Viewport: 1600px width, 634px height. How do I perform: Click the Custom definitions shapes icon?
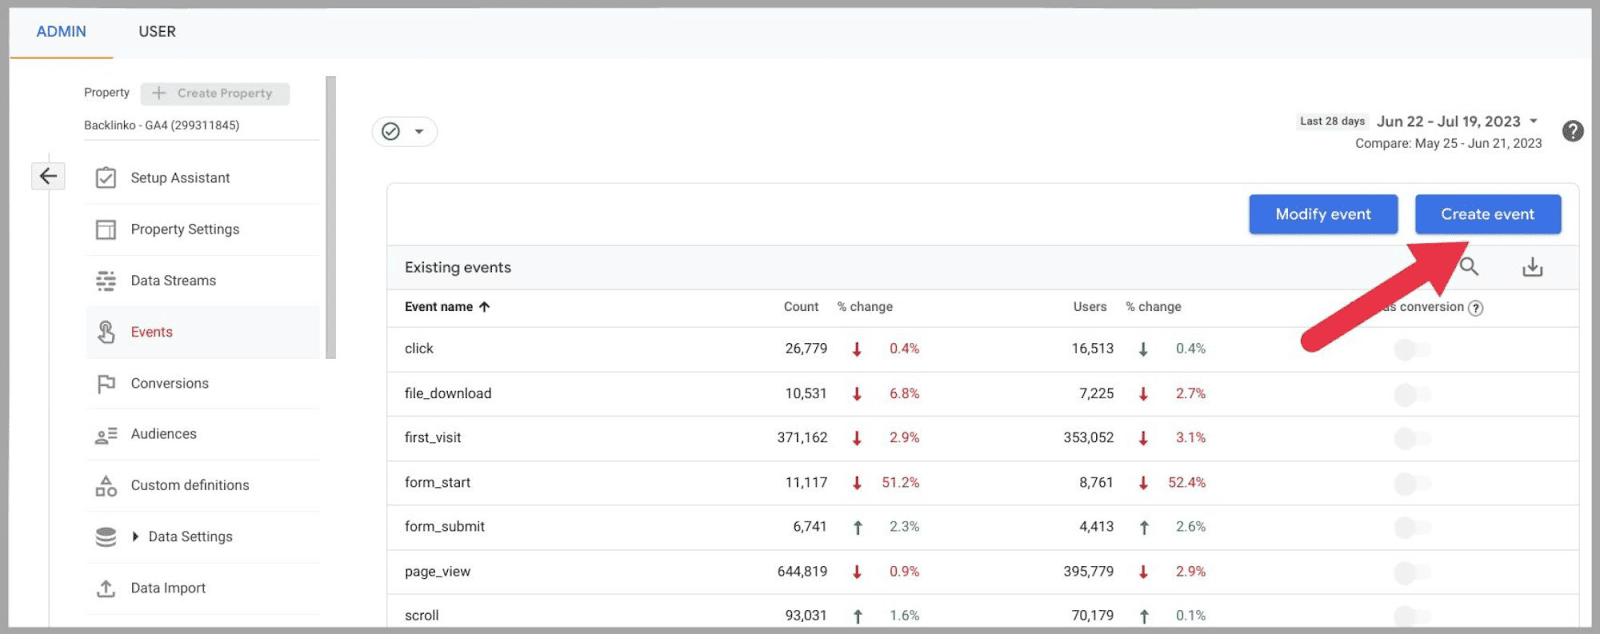point(106,486)
